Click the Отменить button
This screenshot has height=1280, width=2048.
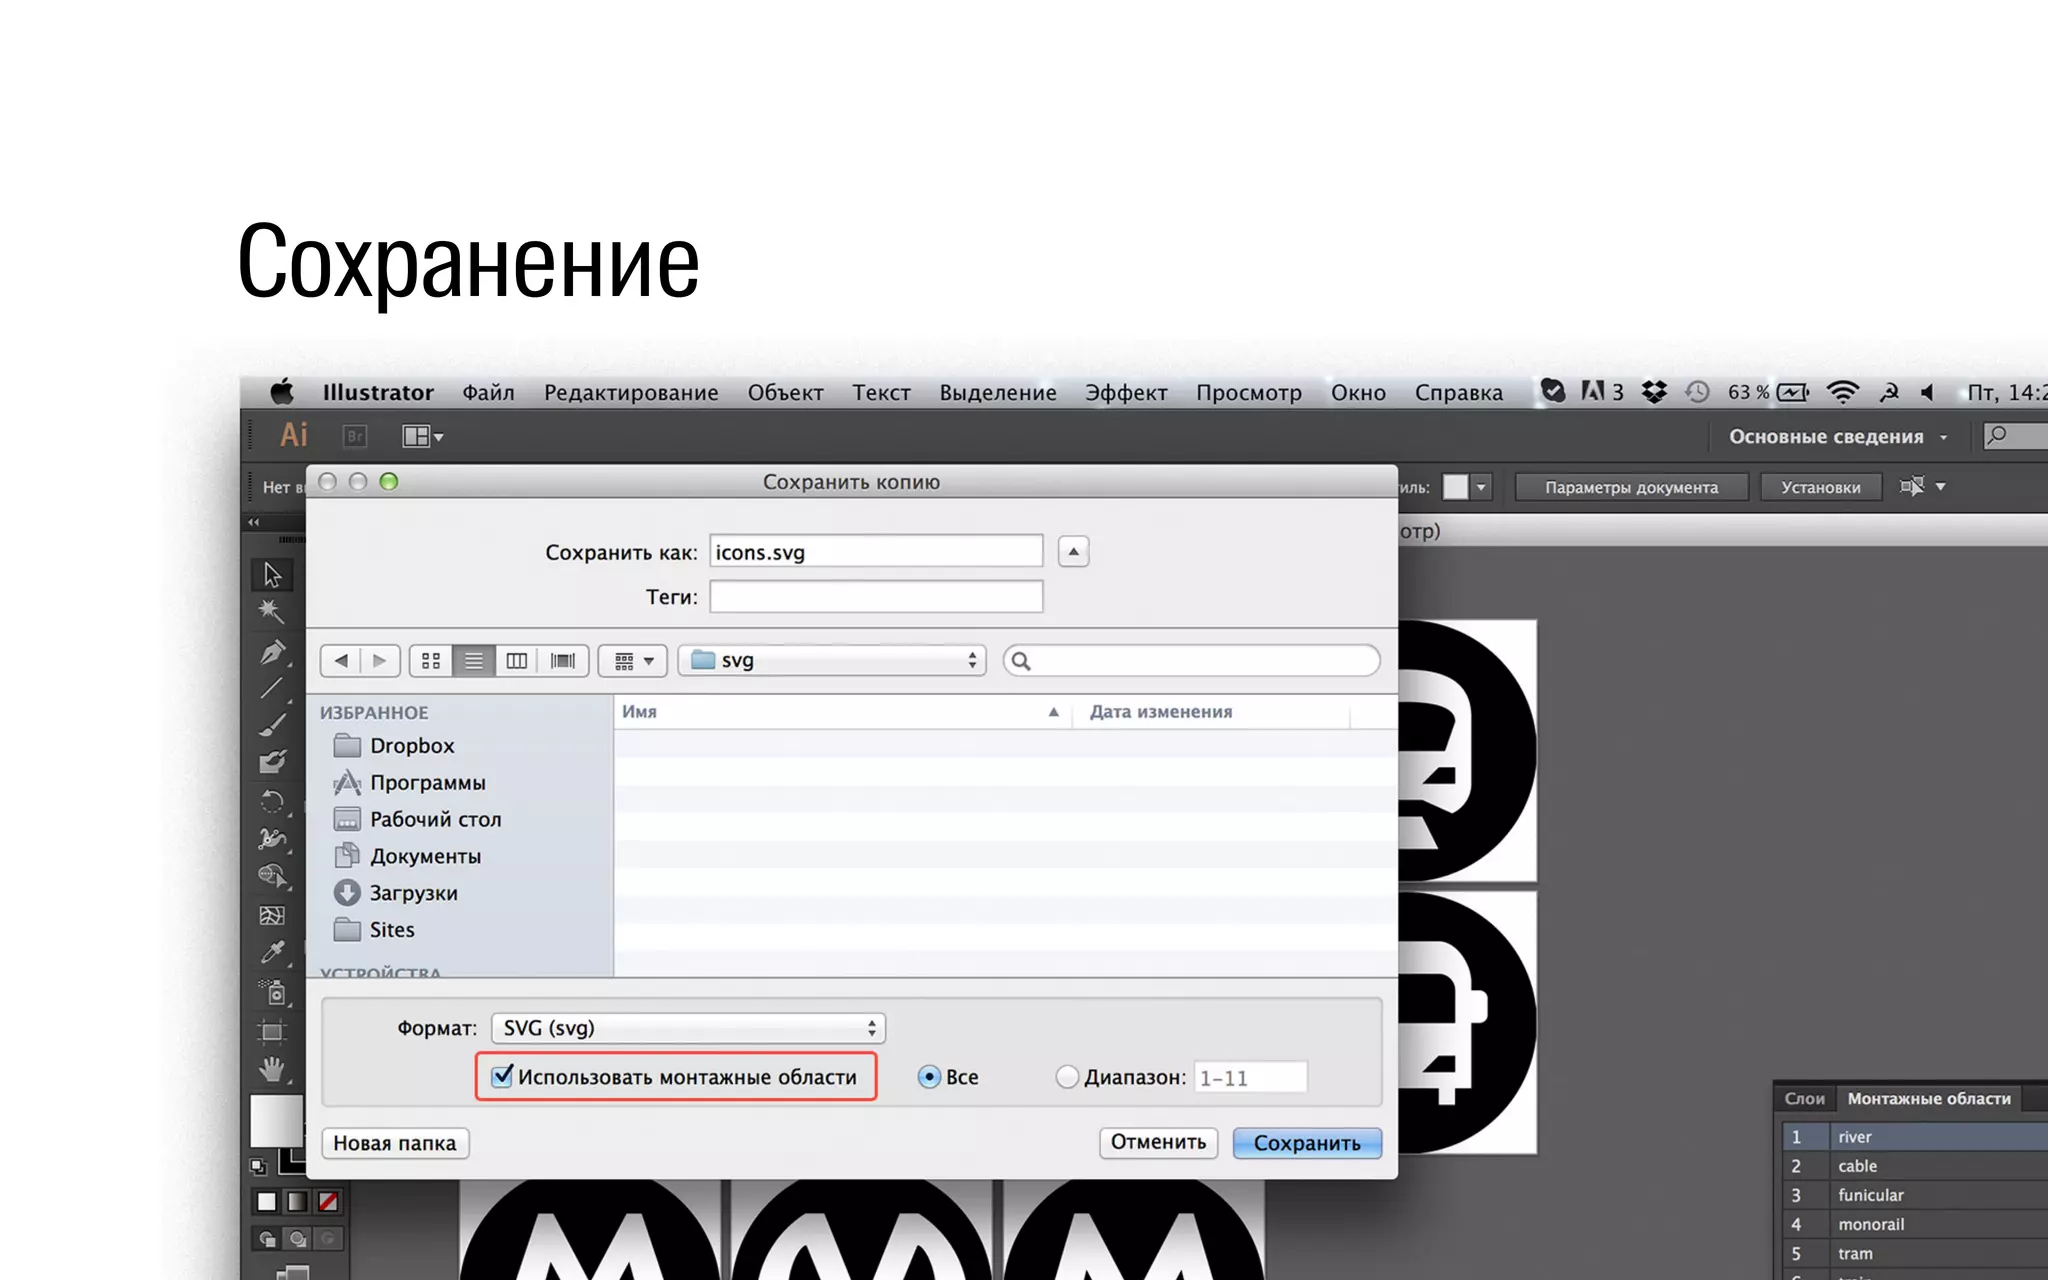(x=1158, y=1142)
